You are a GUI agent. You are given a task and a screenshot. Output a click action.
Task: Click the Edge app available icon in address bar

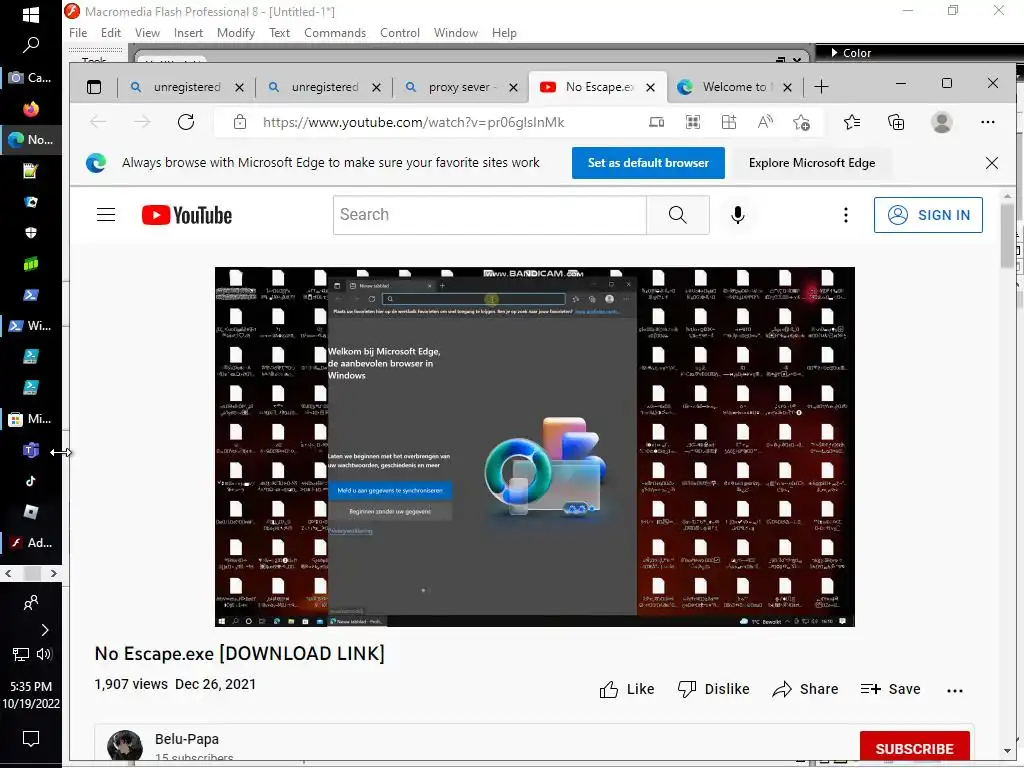656,122
